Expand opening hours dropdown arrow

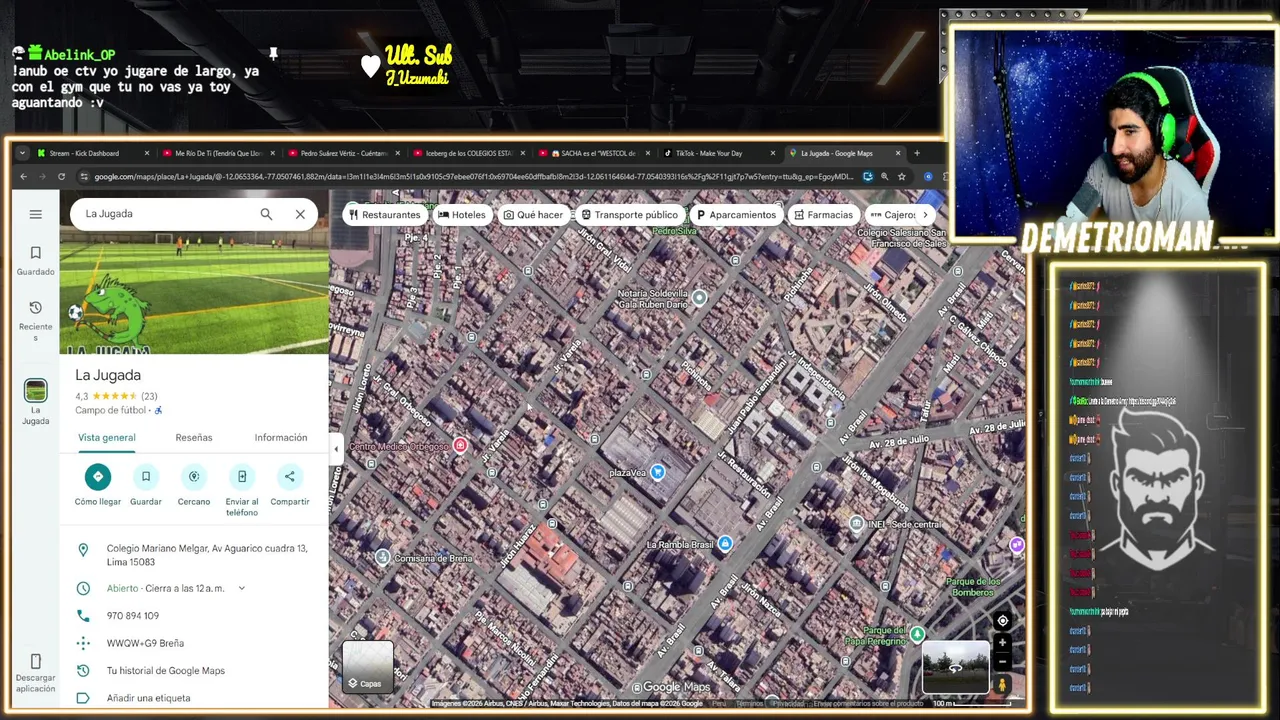click(x=241, y=589)
